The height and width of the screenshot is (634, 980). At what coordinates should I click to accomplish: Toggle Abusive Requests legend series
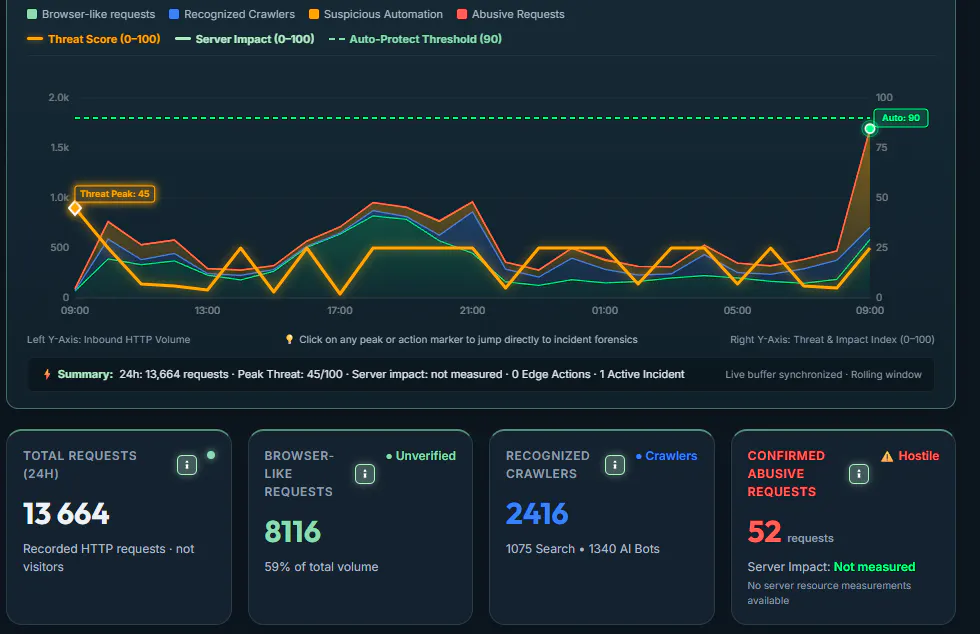pos(511,14)
